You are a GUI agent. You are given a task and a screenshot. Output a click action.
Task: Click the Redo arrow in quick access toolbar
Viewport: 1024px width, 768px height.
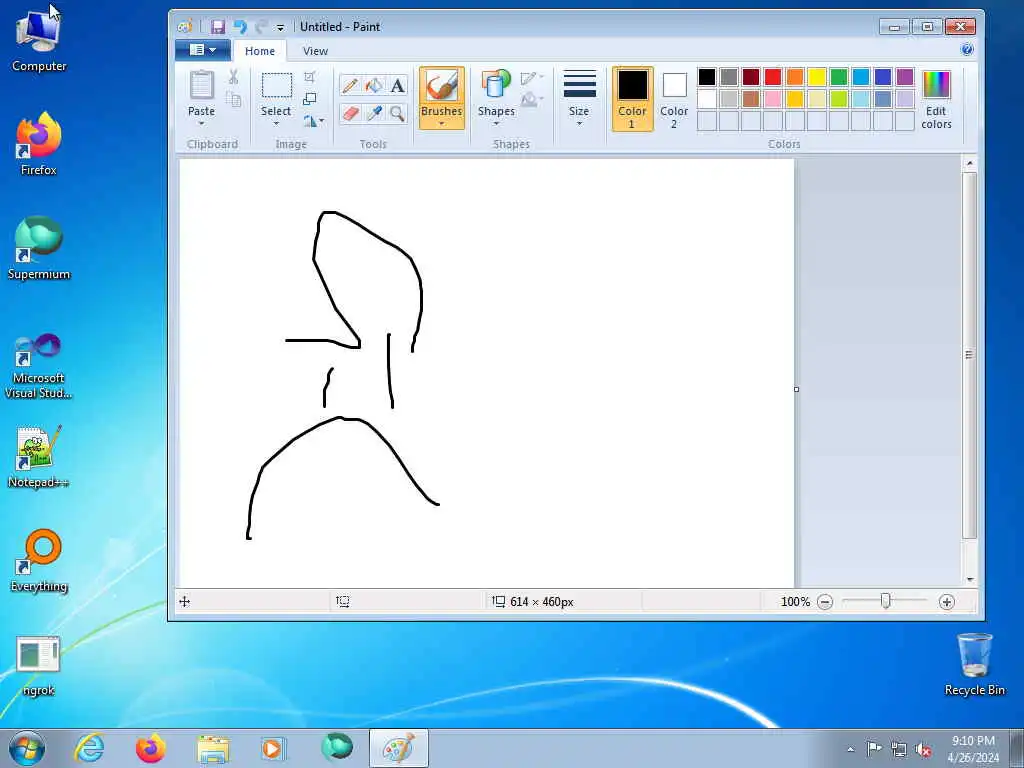261,27
